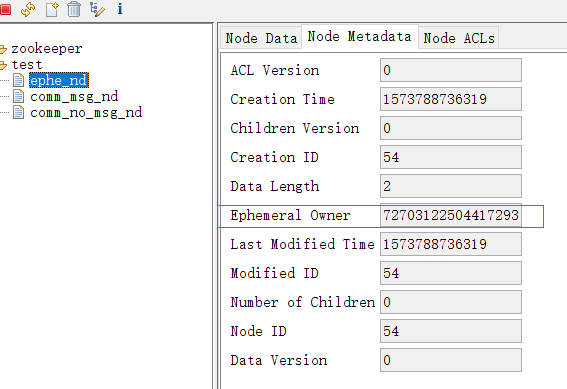Click the Creation Time label
Screen dimensions: 567x389
(282, 99)
